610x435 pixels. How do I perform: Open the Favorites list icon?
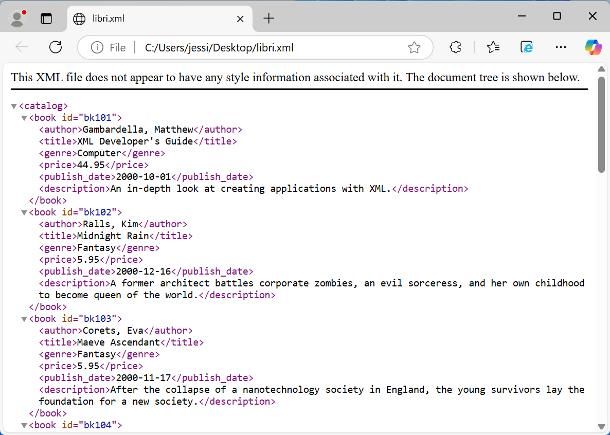click(493, 47)
